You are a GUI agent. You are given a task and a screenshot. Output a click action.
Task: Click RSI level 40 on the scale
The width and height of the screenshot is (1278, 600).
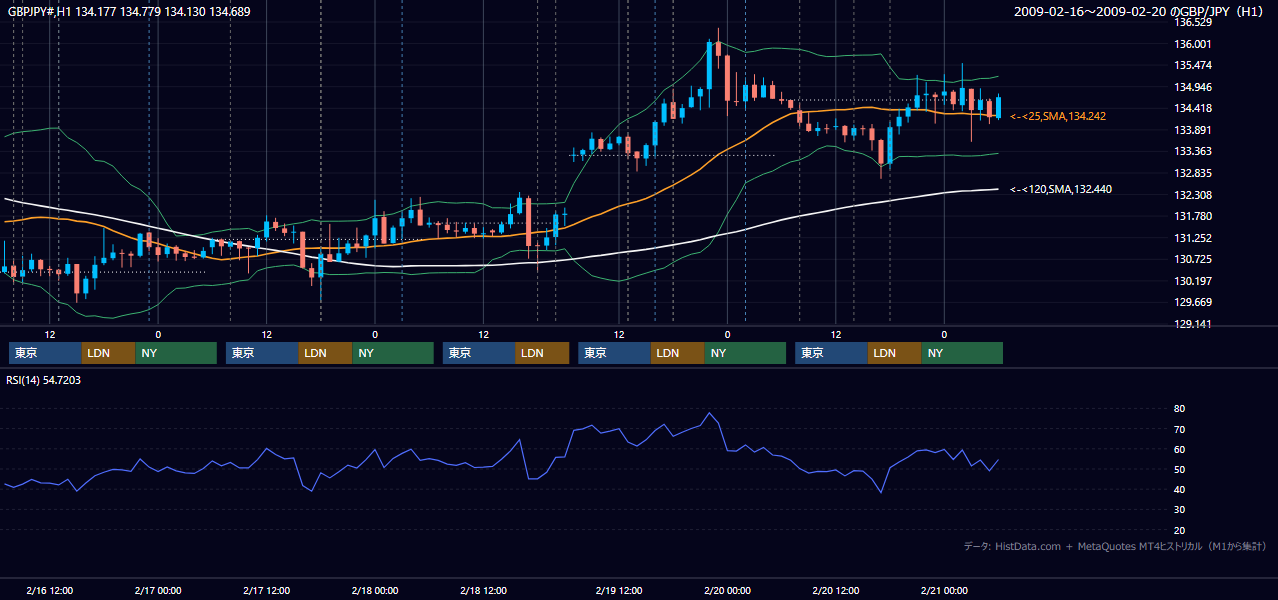pyautogui.click(x=1179, y=489)
